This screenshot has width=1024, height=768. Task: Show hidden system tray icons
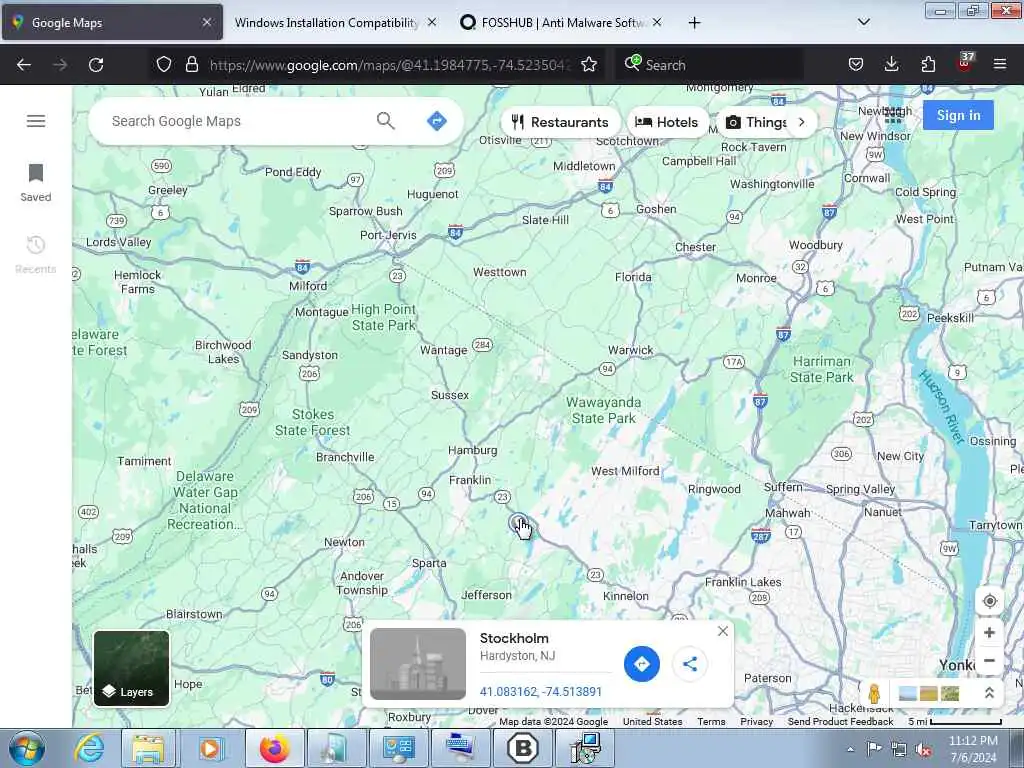850,749
